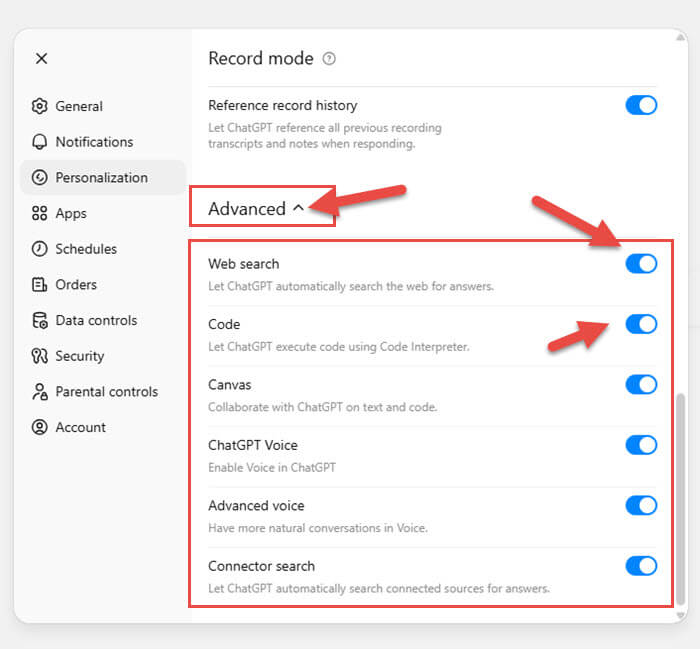Click the General gear icon
Viewport: 700px width, 649px height.
click(39, 106)
